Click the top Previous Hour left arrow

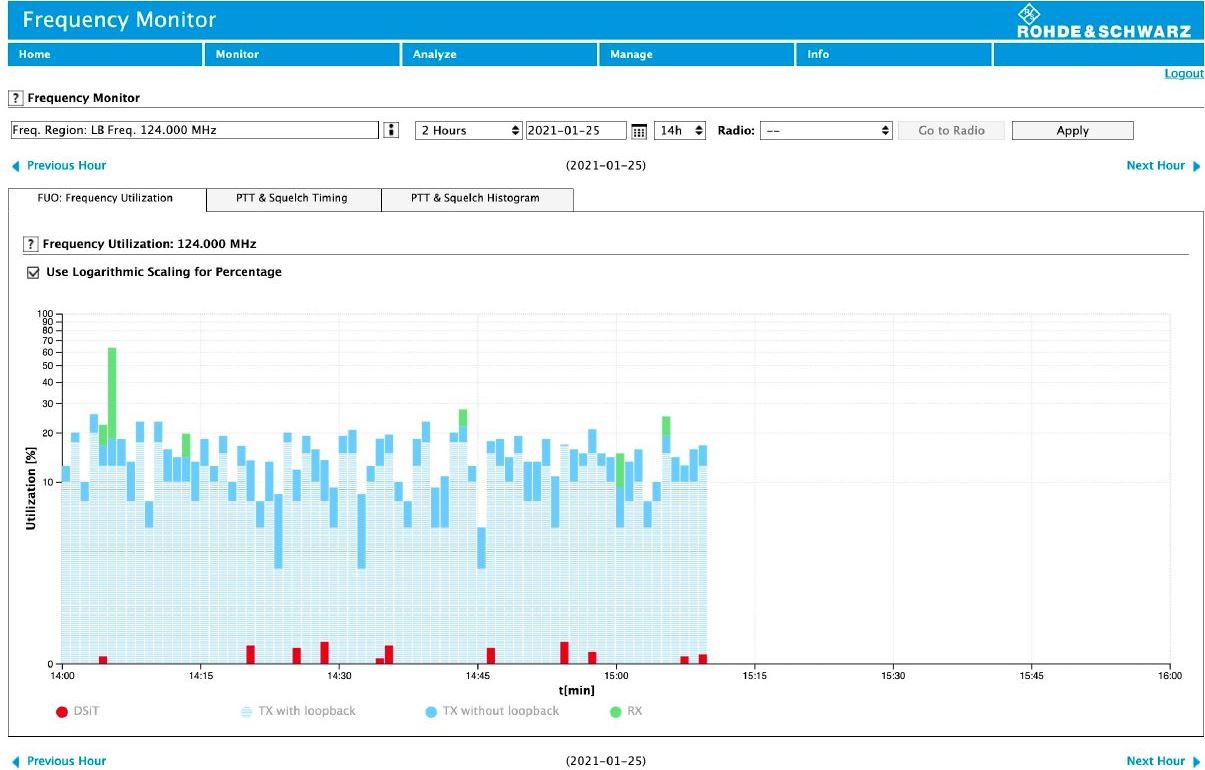(15, 166)
